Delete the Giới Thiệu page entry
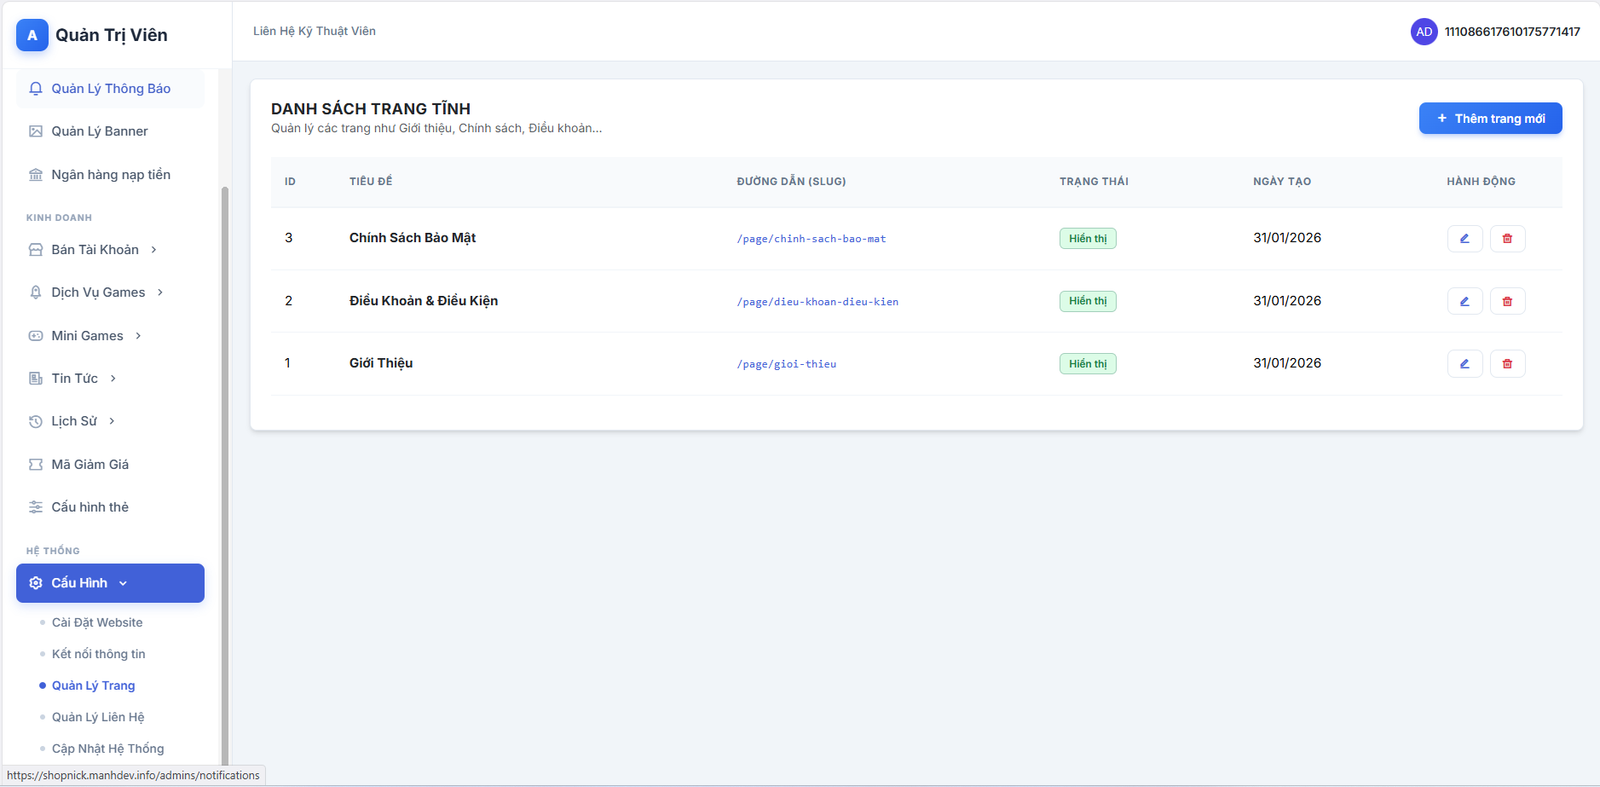Screen dimensions: 1600x787 pos(1507,364)
